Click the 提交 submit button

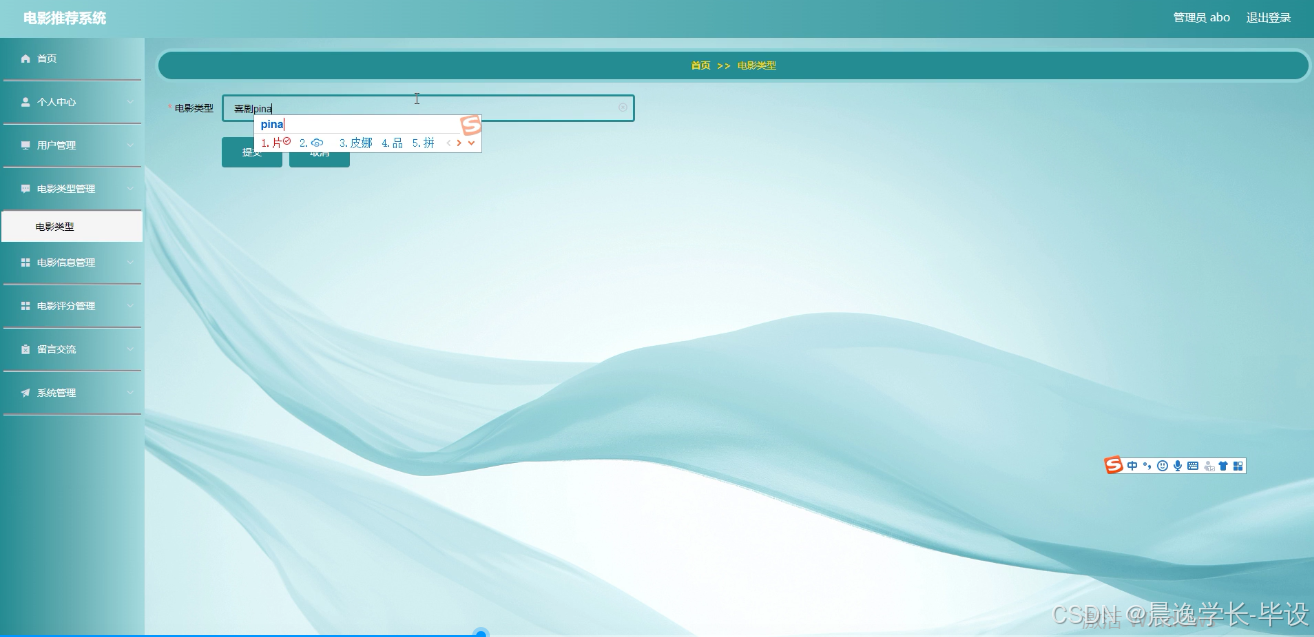[x=252, y=153]
